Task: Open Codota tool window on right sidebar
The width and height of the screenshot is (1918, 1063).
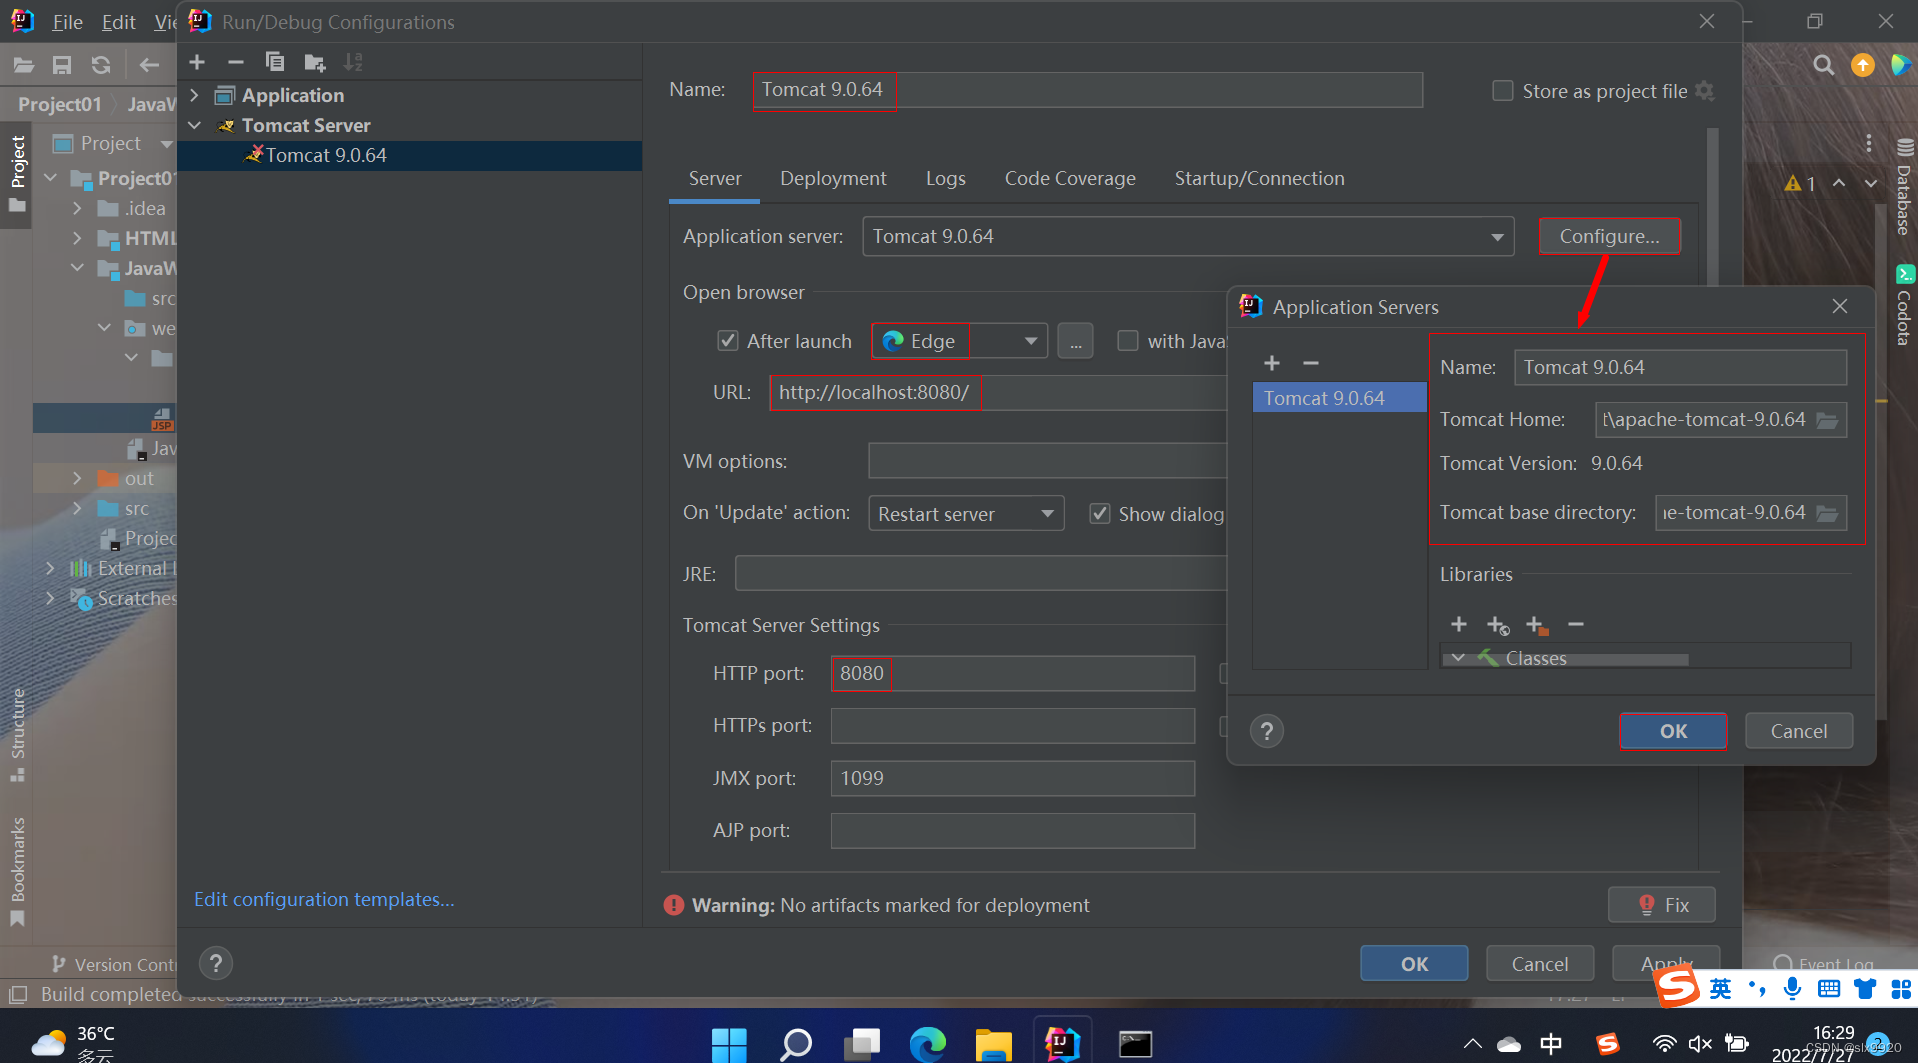Action: click(x=1904, y=305)
